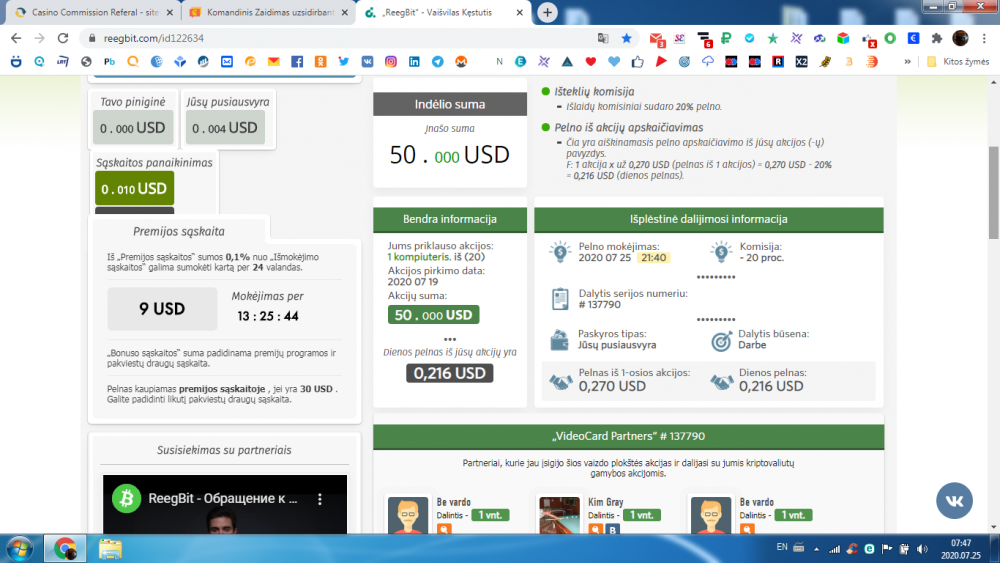
Task: Open the Chrome extensions puzzle icon
Action: [937, 38]
